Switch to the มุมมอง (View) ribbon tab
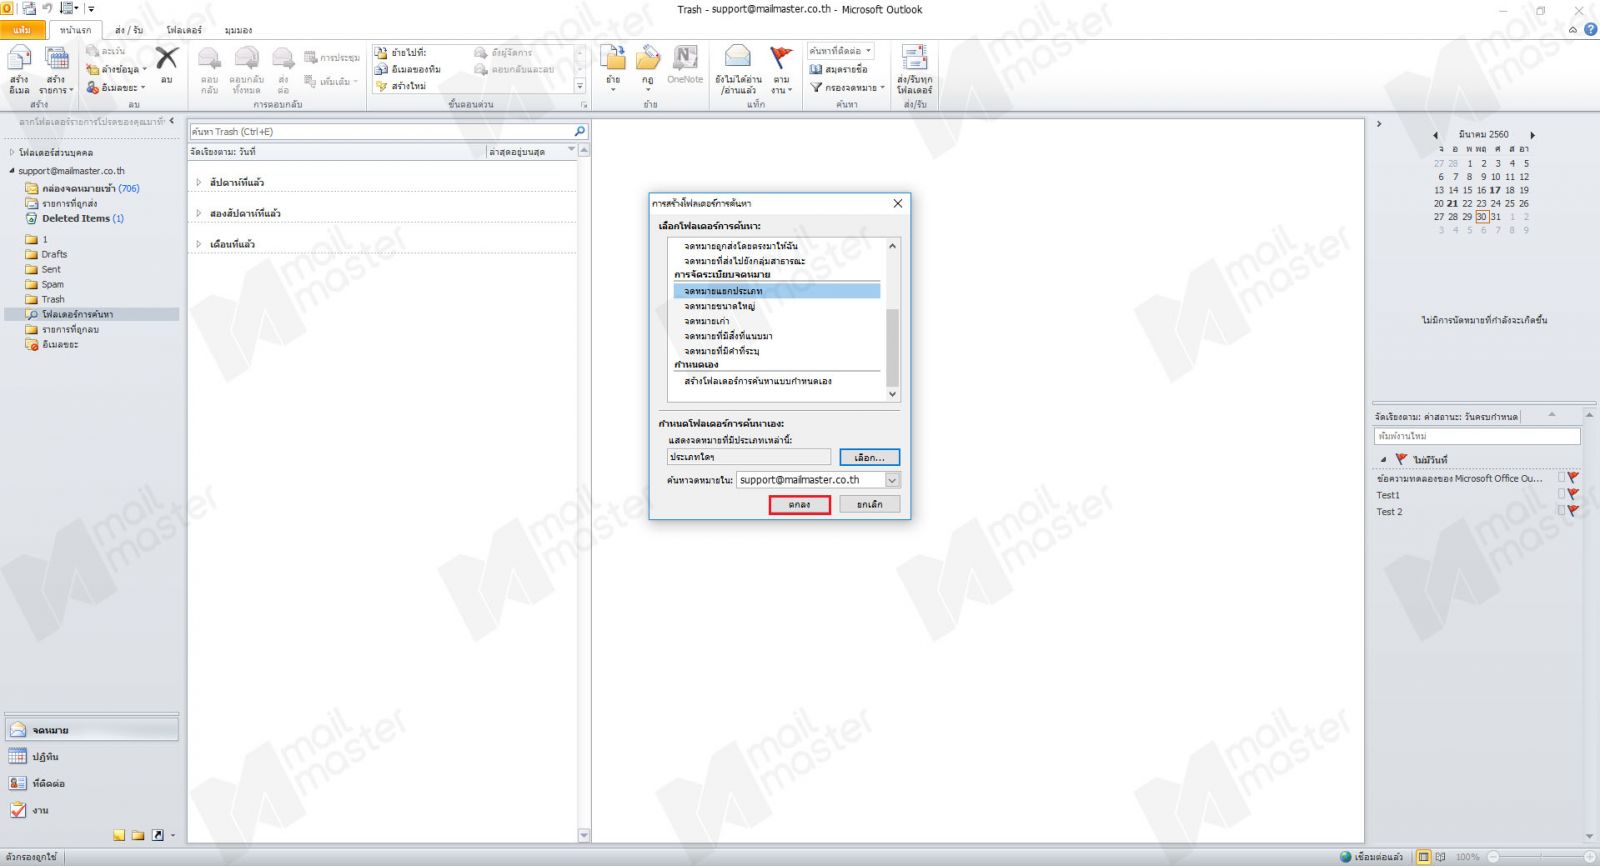 [238, 30]
